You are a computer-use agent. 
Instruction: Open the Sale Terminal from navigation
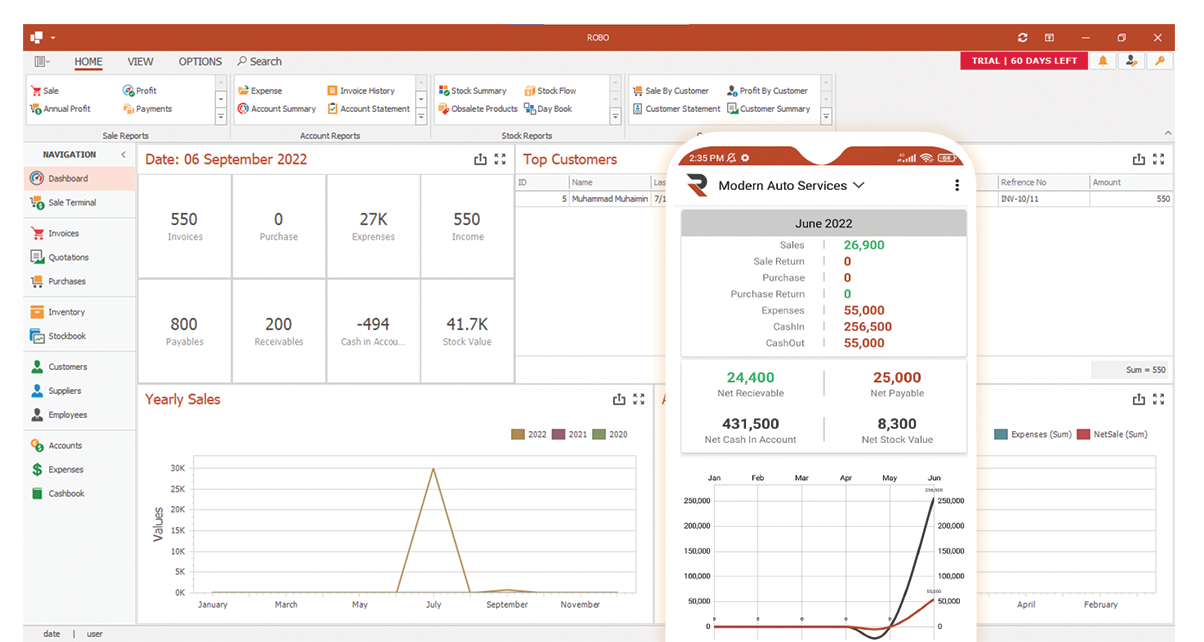[72, 202]
